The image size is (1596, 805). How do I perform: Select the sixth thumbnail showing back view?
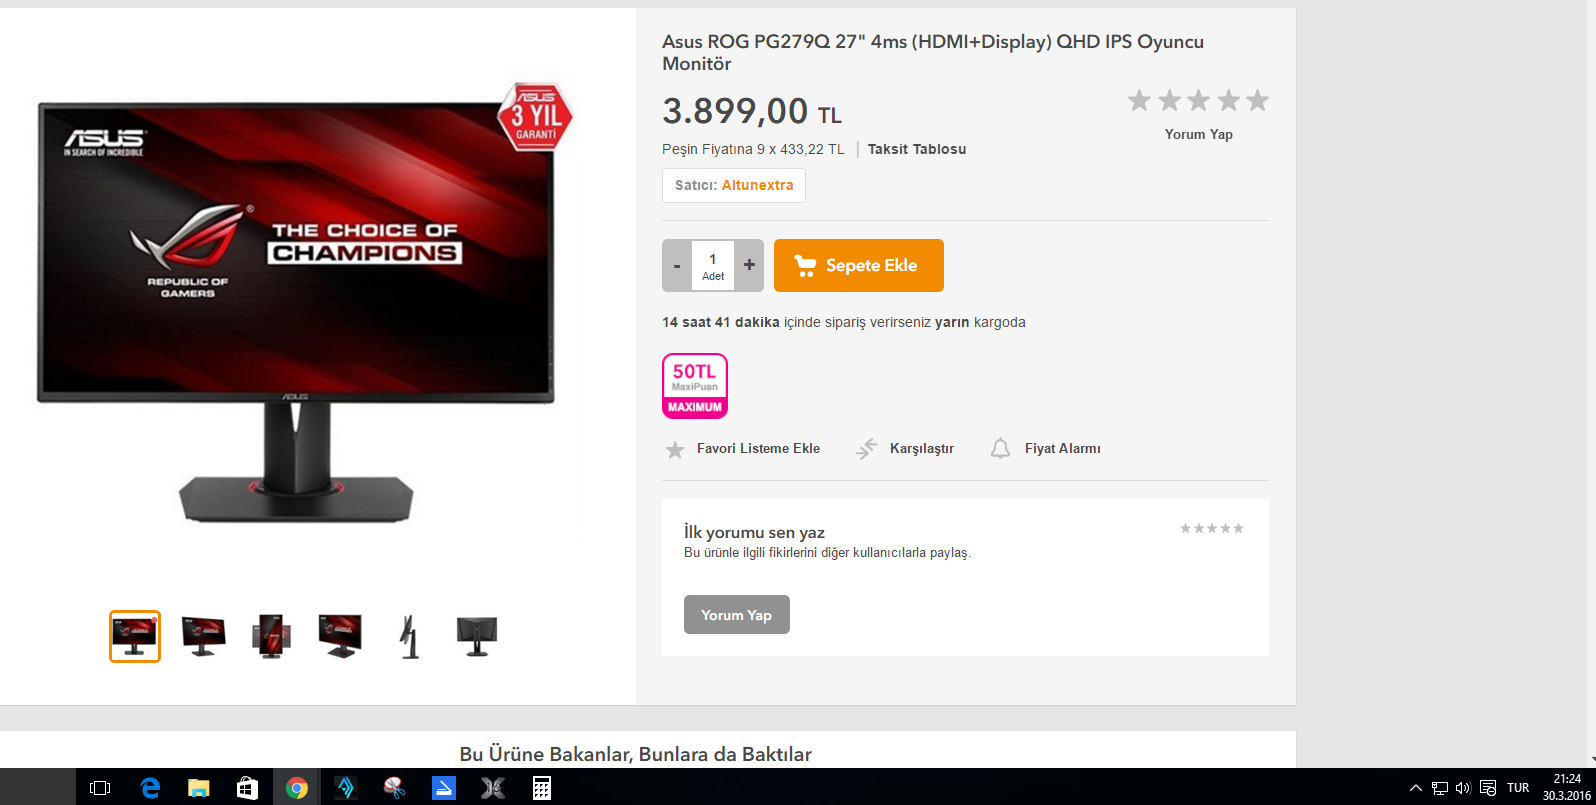(477, 636)
